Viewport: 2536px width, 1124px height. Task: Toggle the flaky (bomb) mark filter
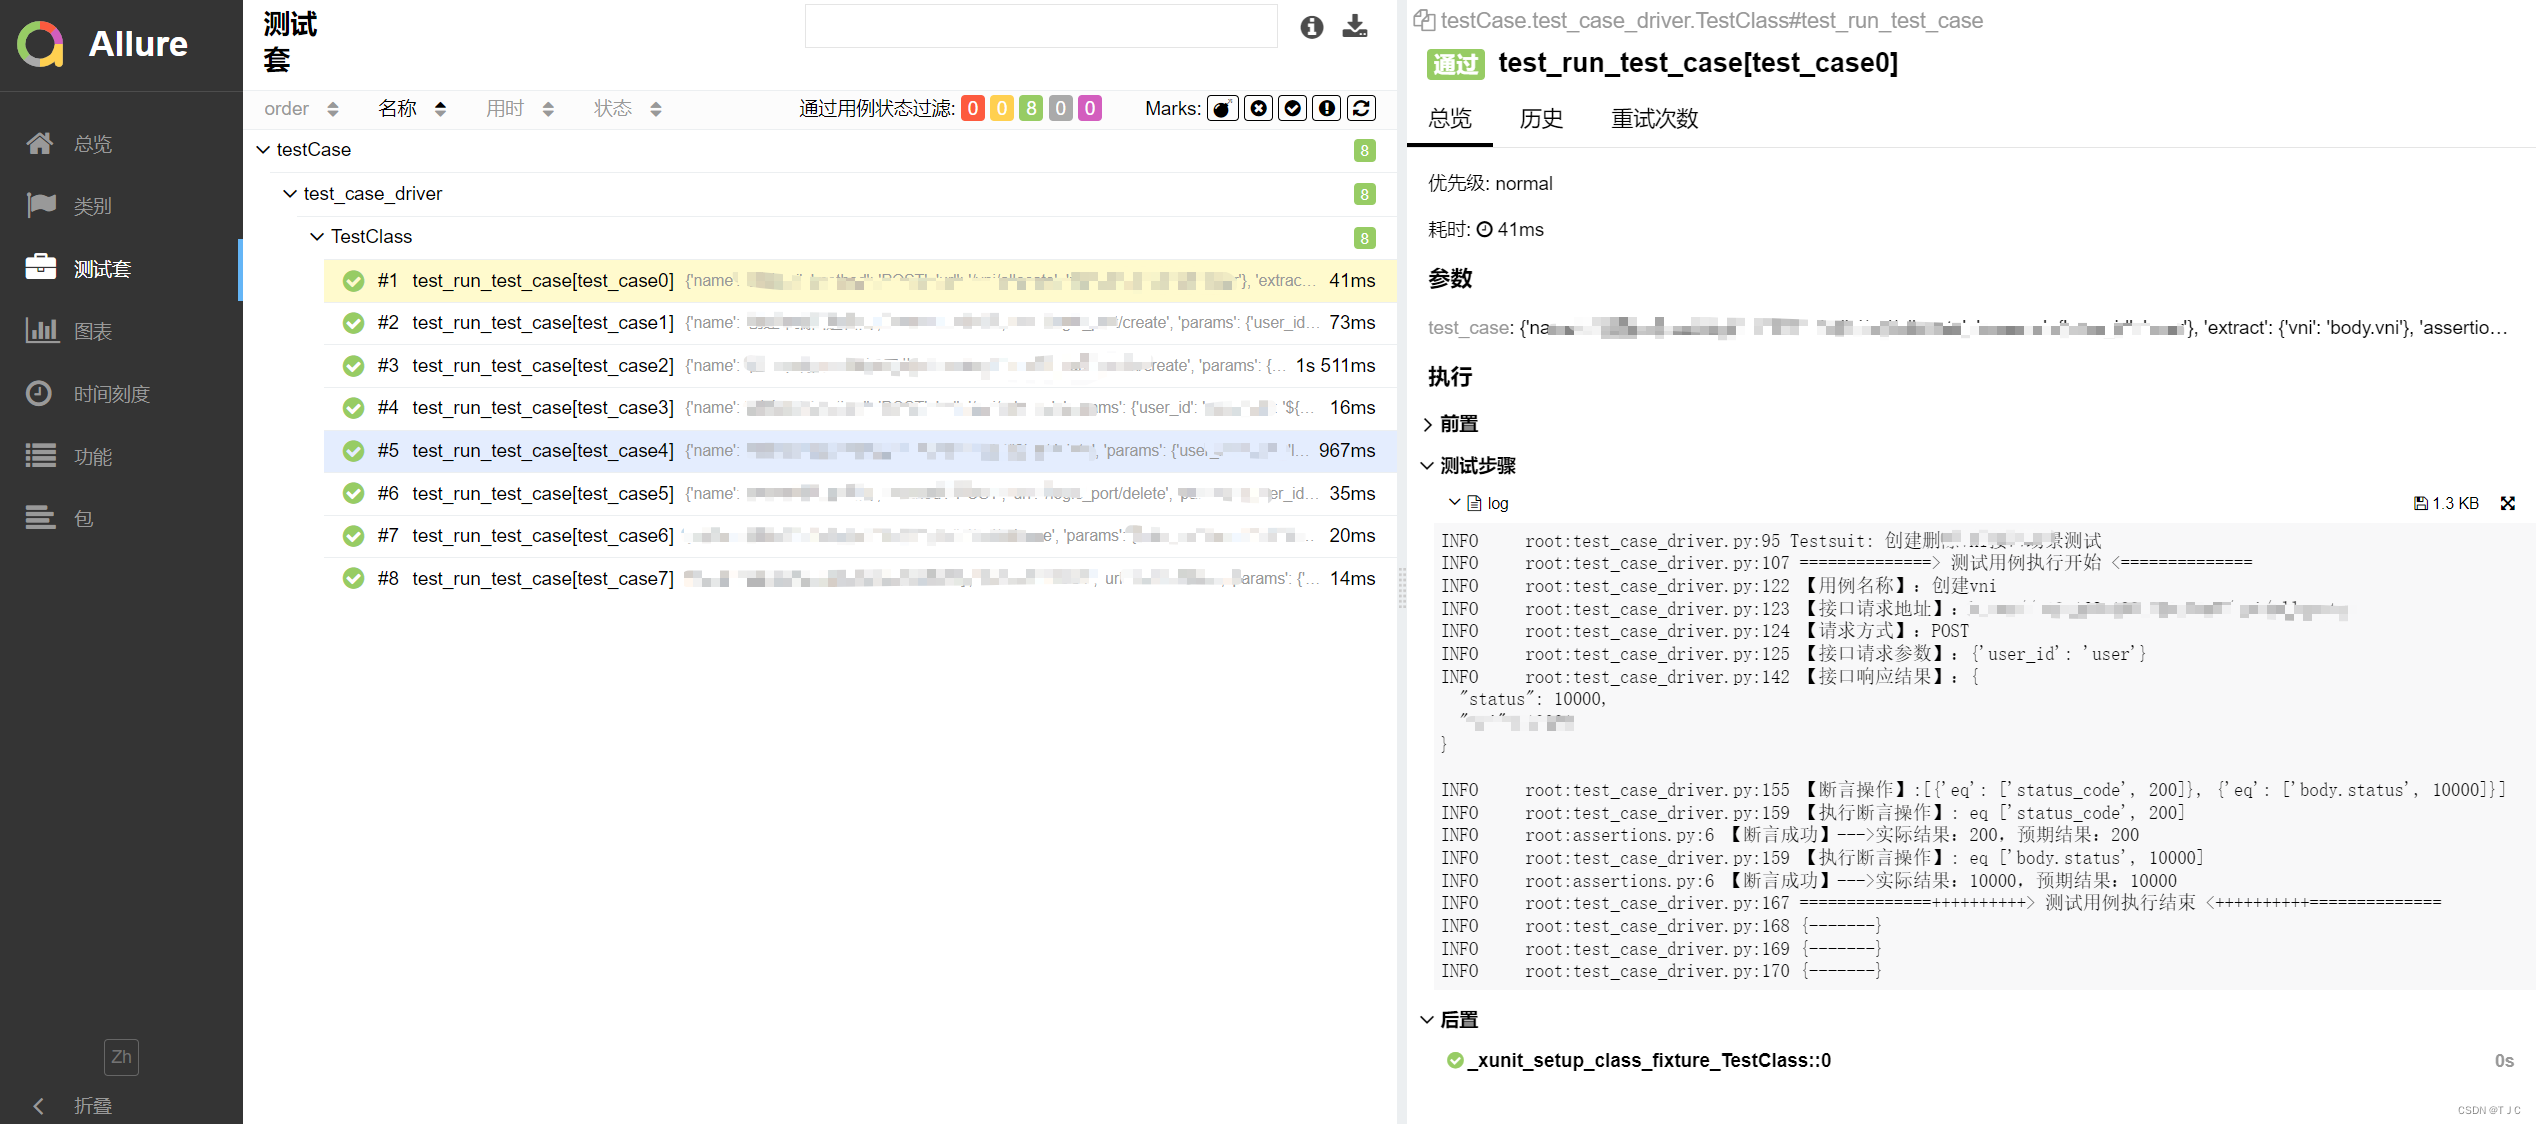[1222, 108]
